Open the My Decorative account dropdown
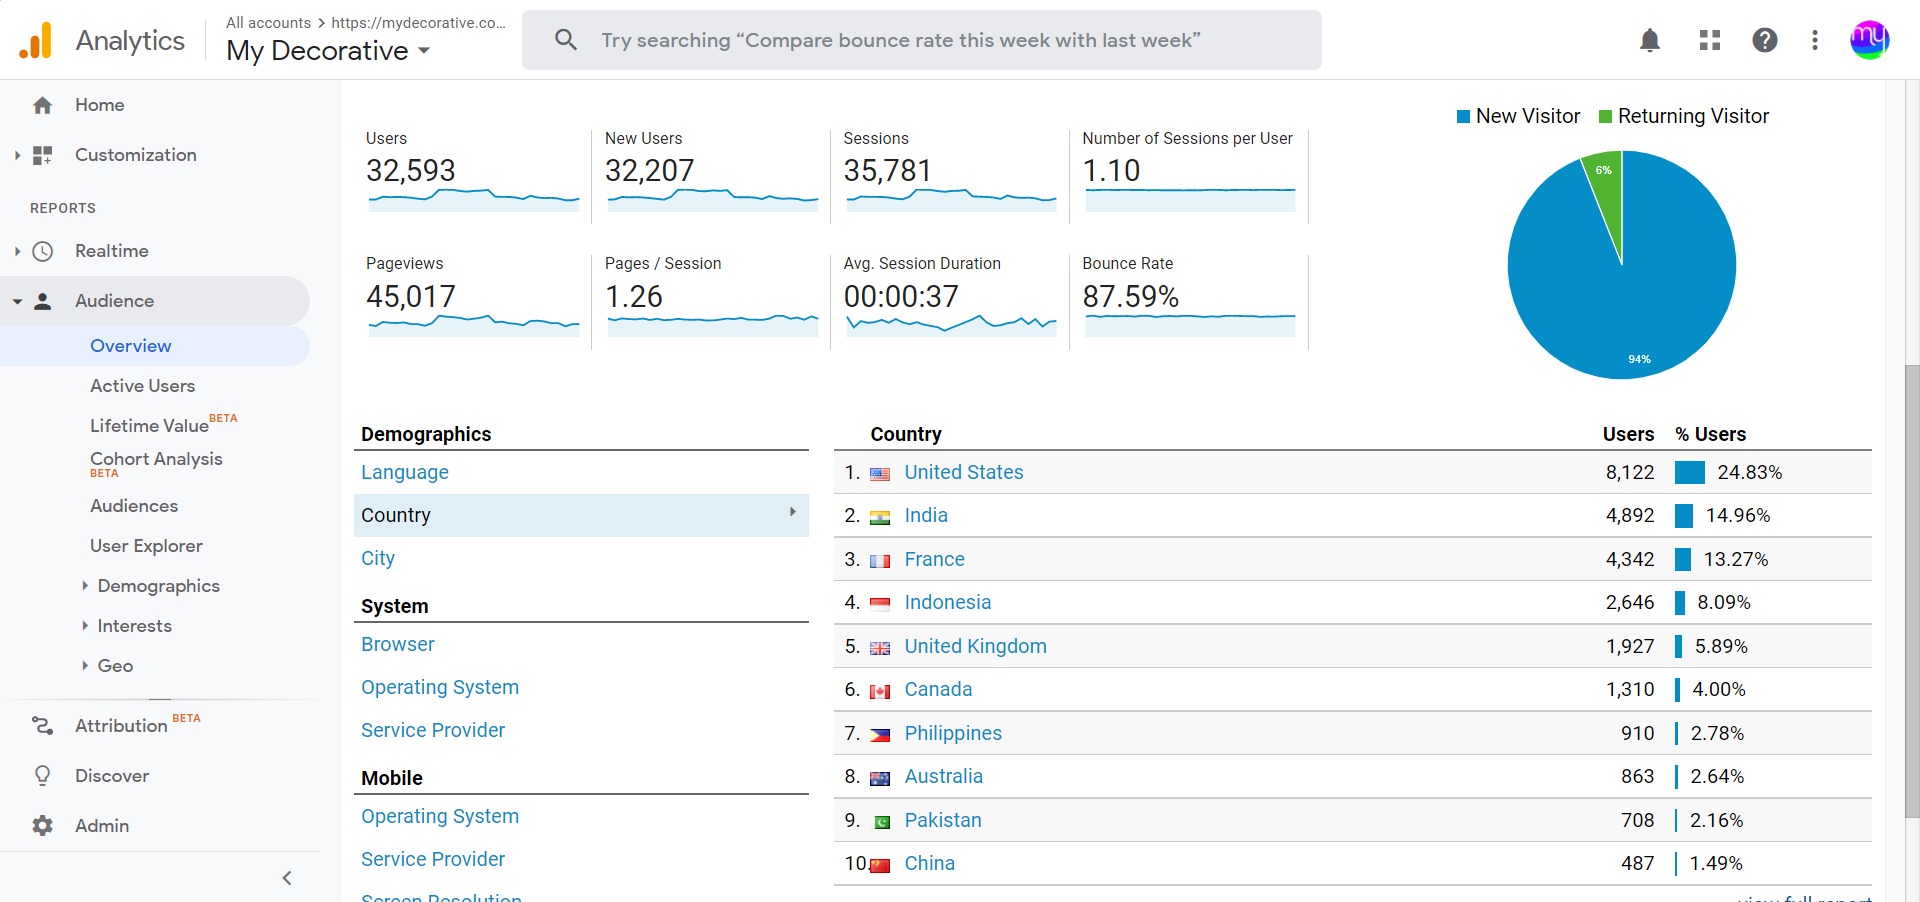 point(328,51)
